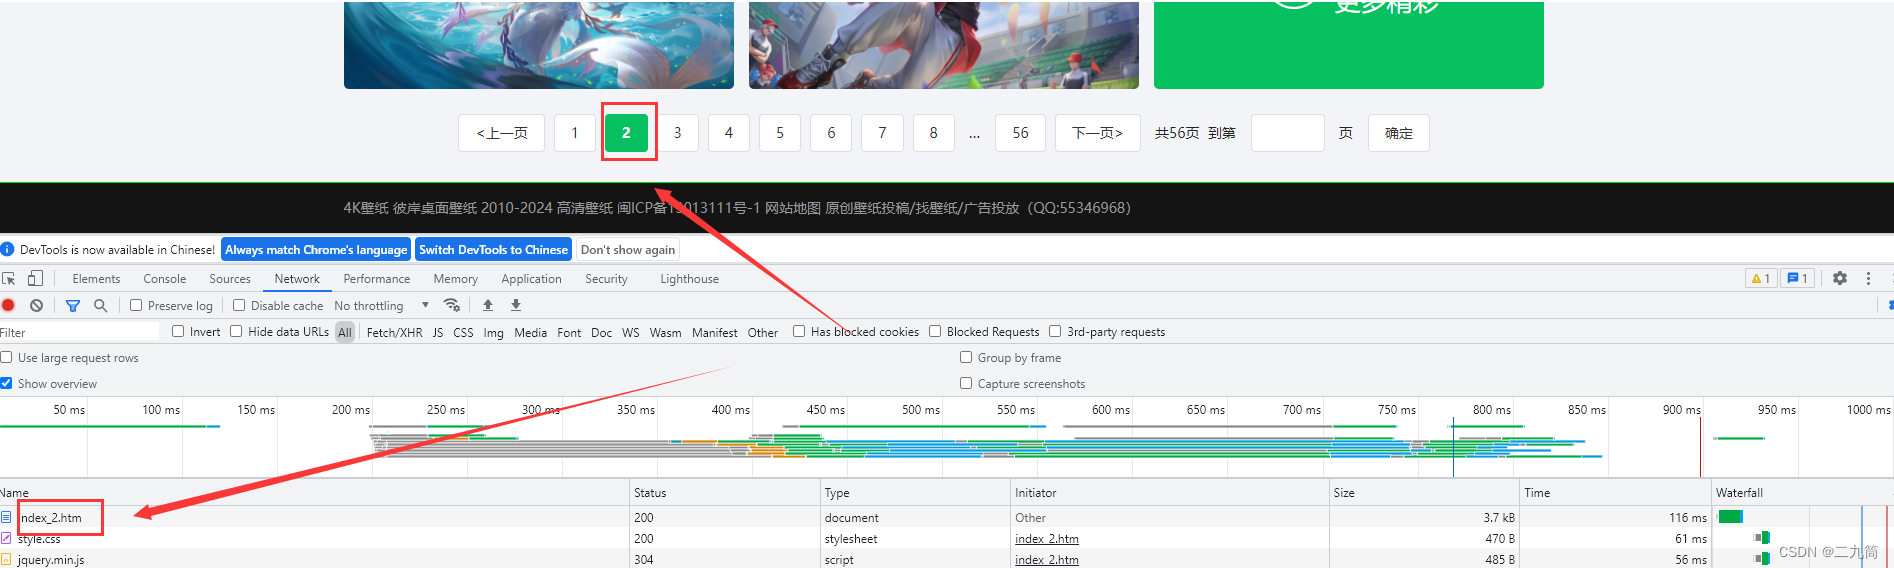Viewport: 1894px width, 568px height.
Task: Open the warnings counter badge
Action: (x=1760, y=278)
